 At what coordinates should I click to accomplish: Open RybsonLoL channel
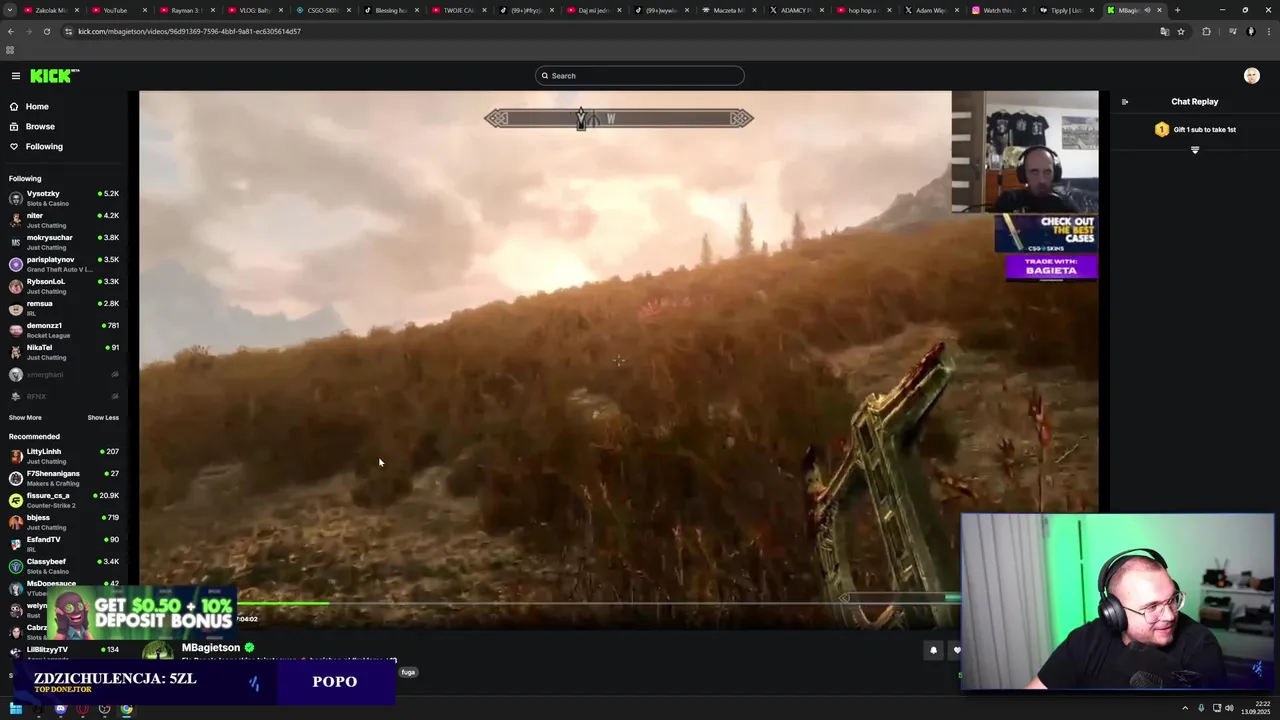pos(64,286)
